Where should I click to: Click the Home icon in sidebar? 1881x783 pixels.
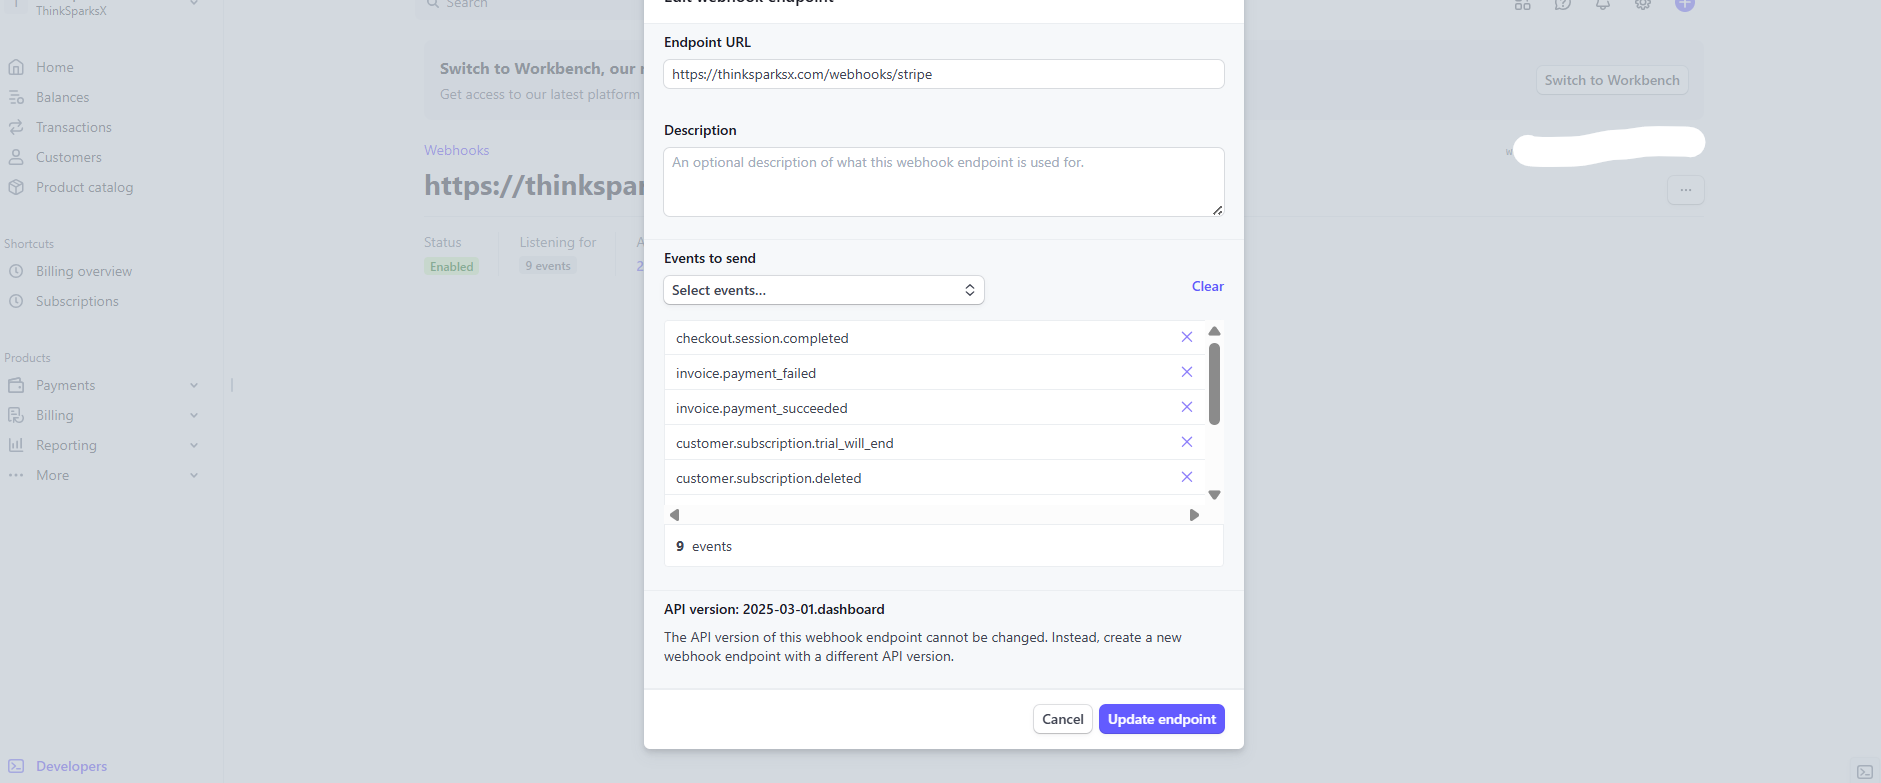click(x=16, y=67)
